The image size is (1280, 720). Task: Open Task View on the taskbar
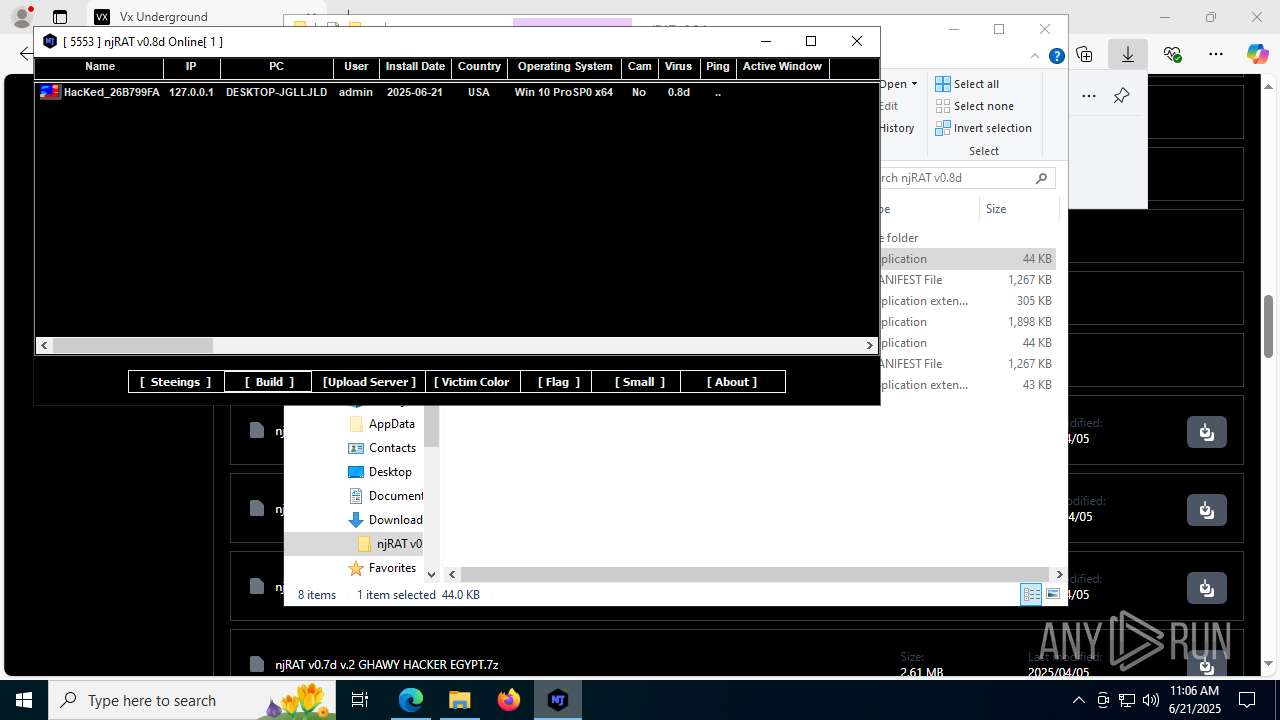(x=361, y=700)
